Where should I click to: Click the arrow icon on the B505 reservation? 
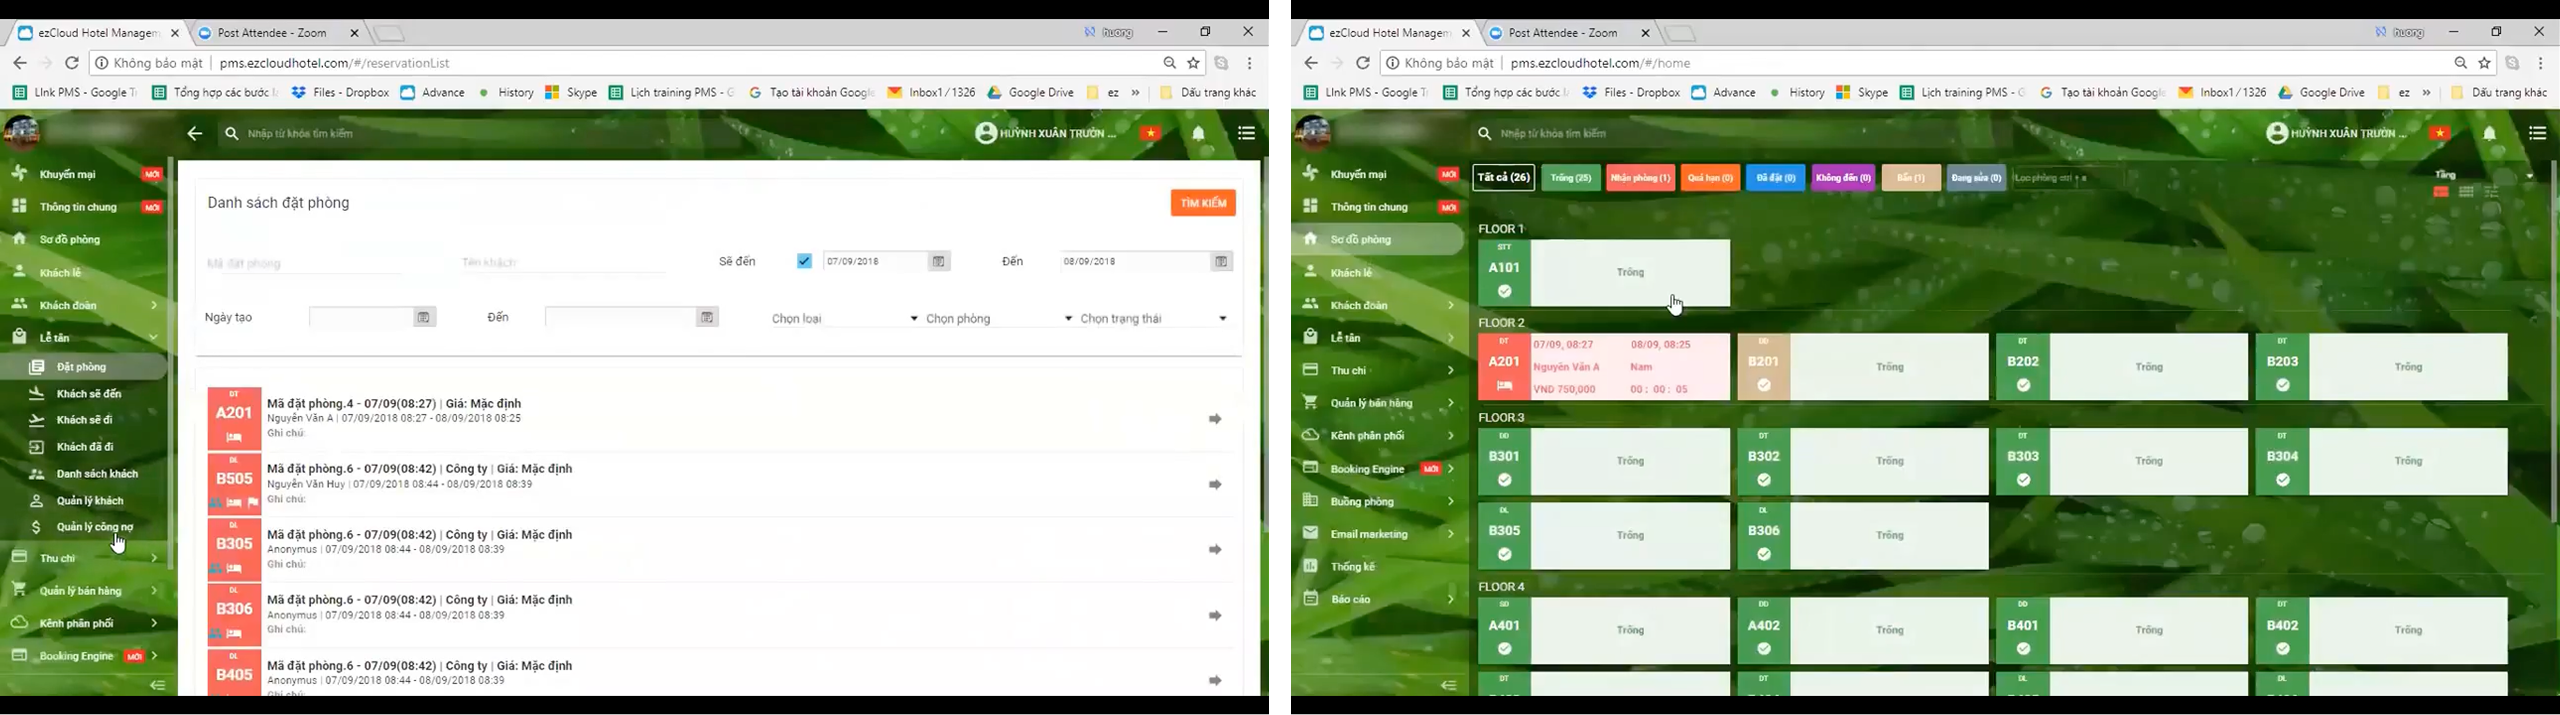click(x=1215, y=485)
